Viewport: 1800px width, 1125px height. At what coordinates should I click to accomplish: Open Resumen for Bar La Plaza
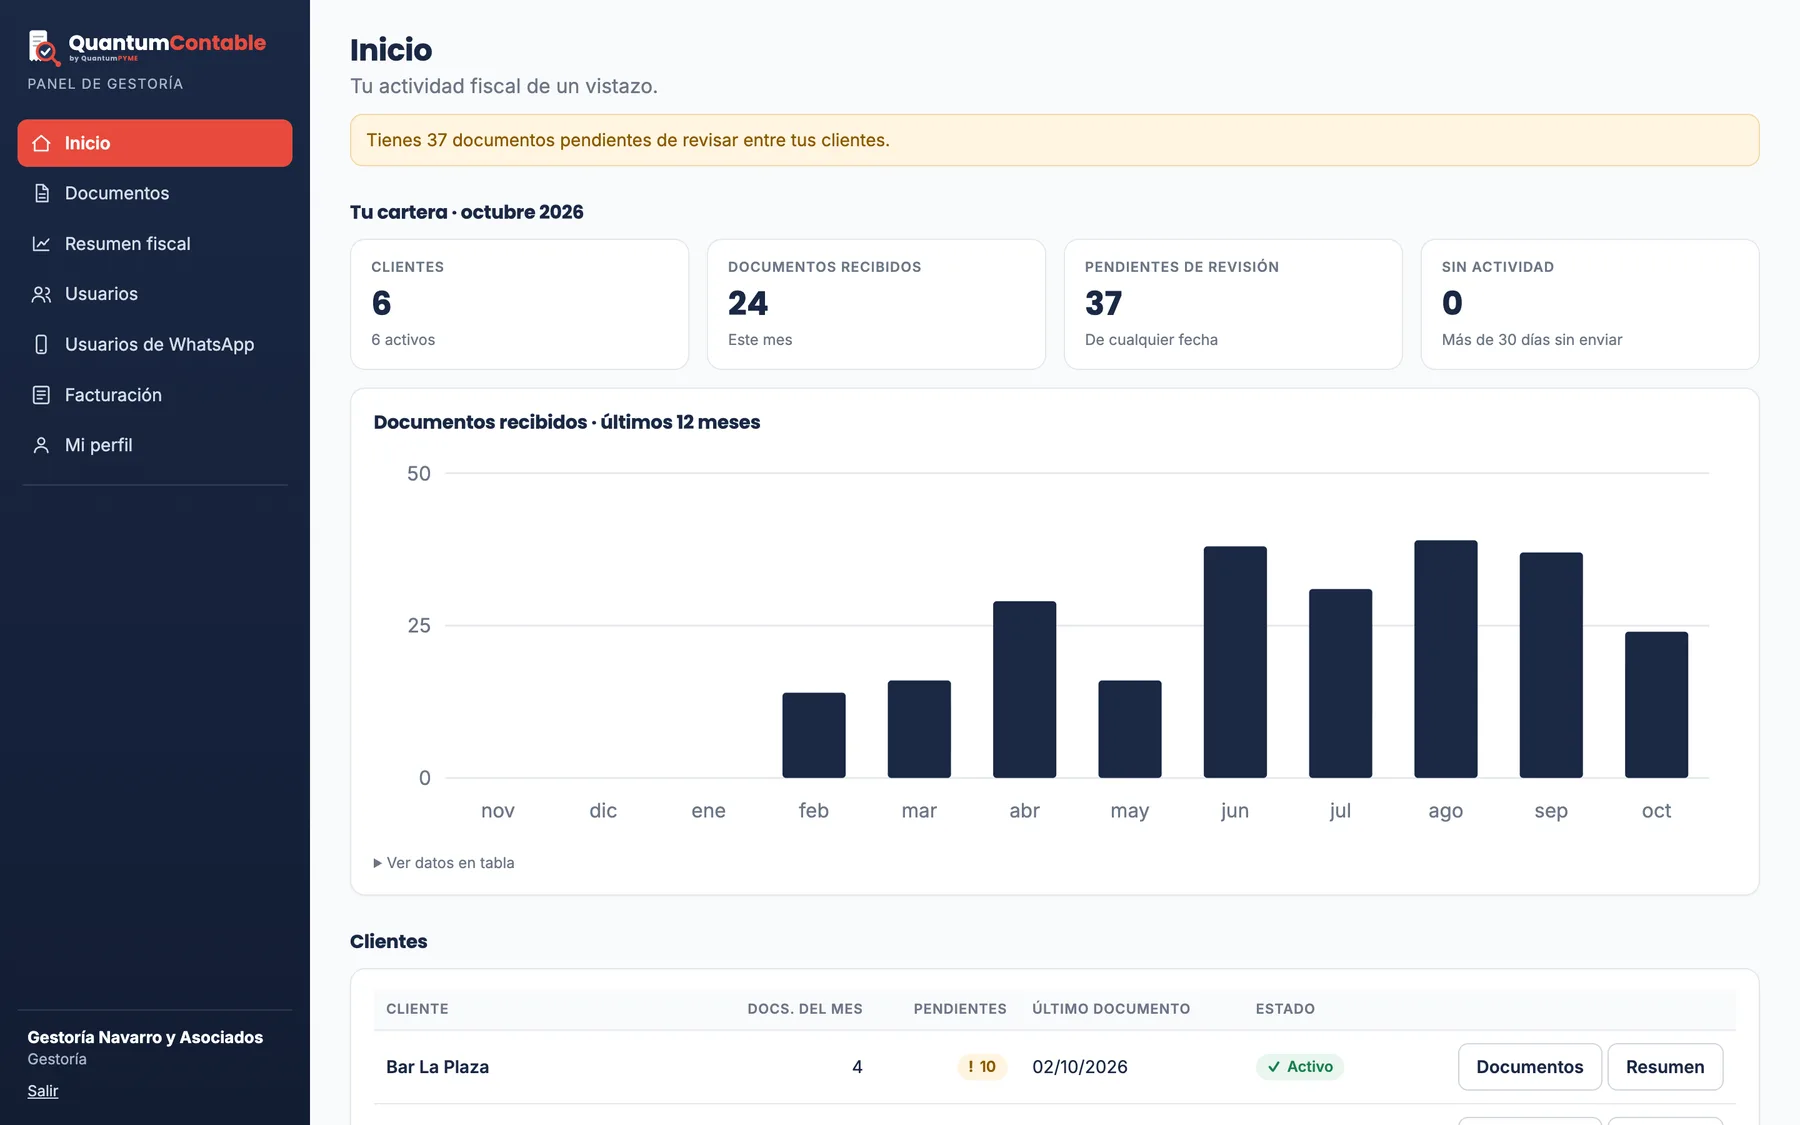[x=1665, y=1067]
